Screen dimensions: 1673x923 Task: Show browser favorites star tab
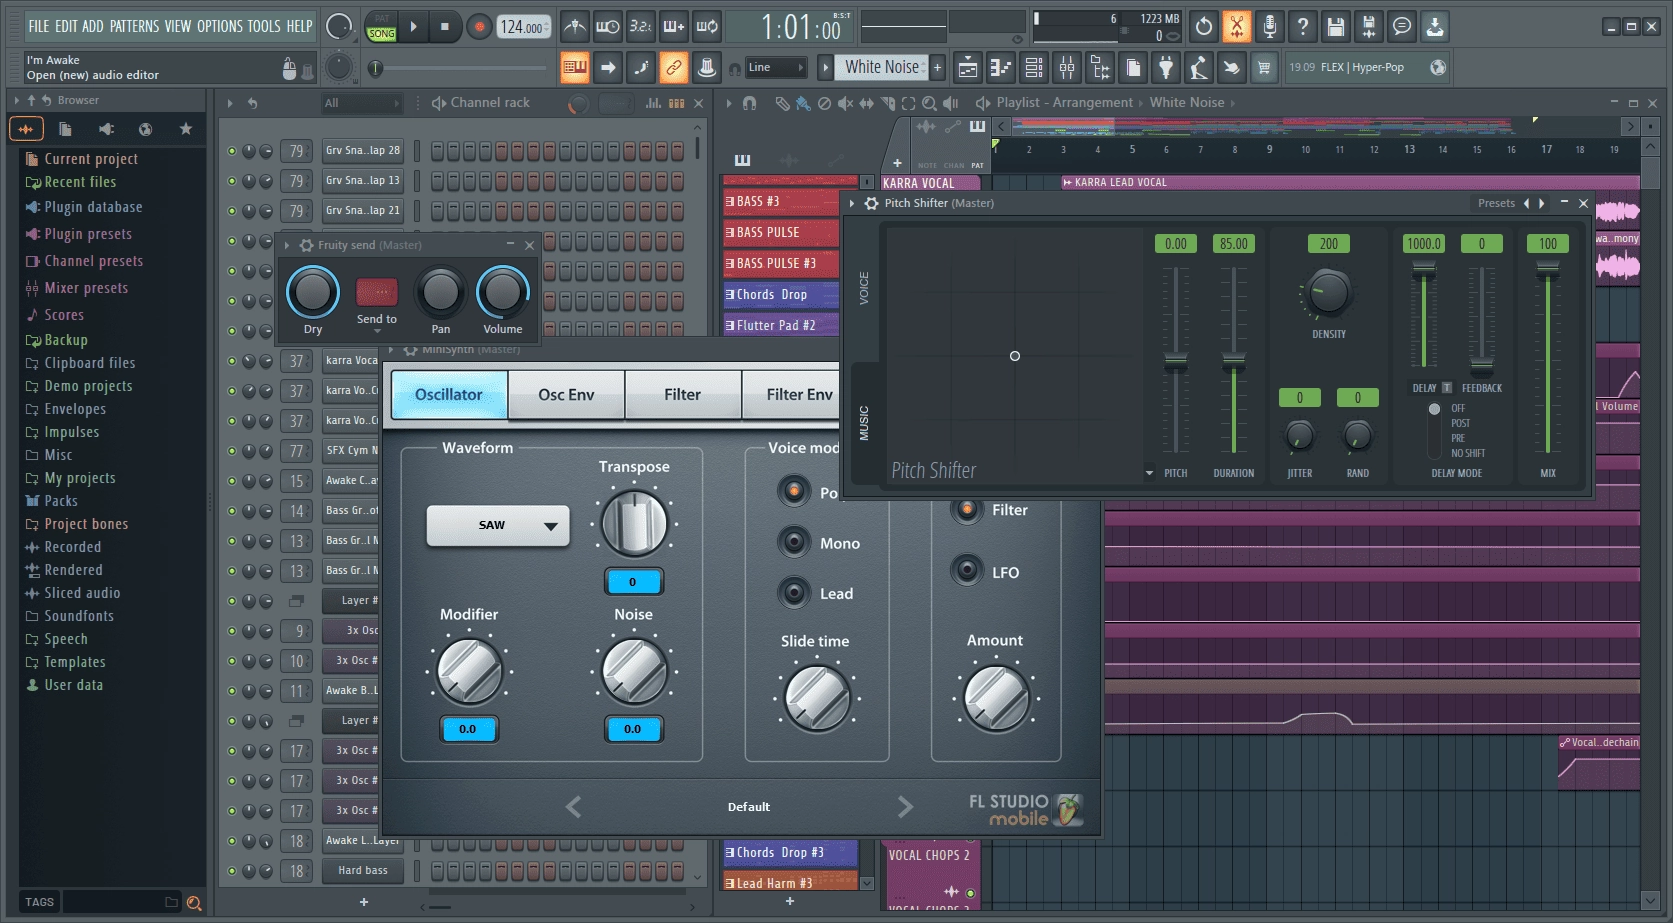[185, 129]
